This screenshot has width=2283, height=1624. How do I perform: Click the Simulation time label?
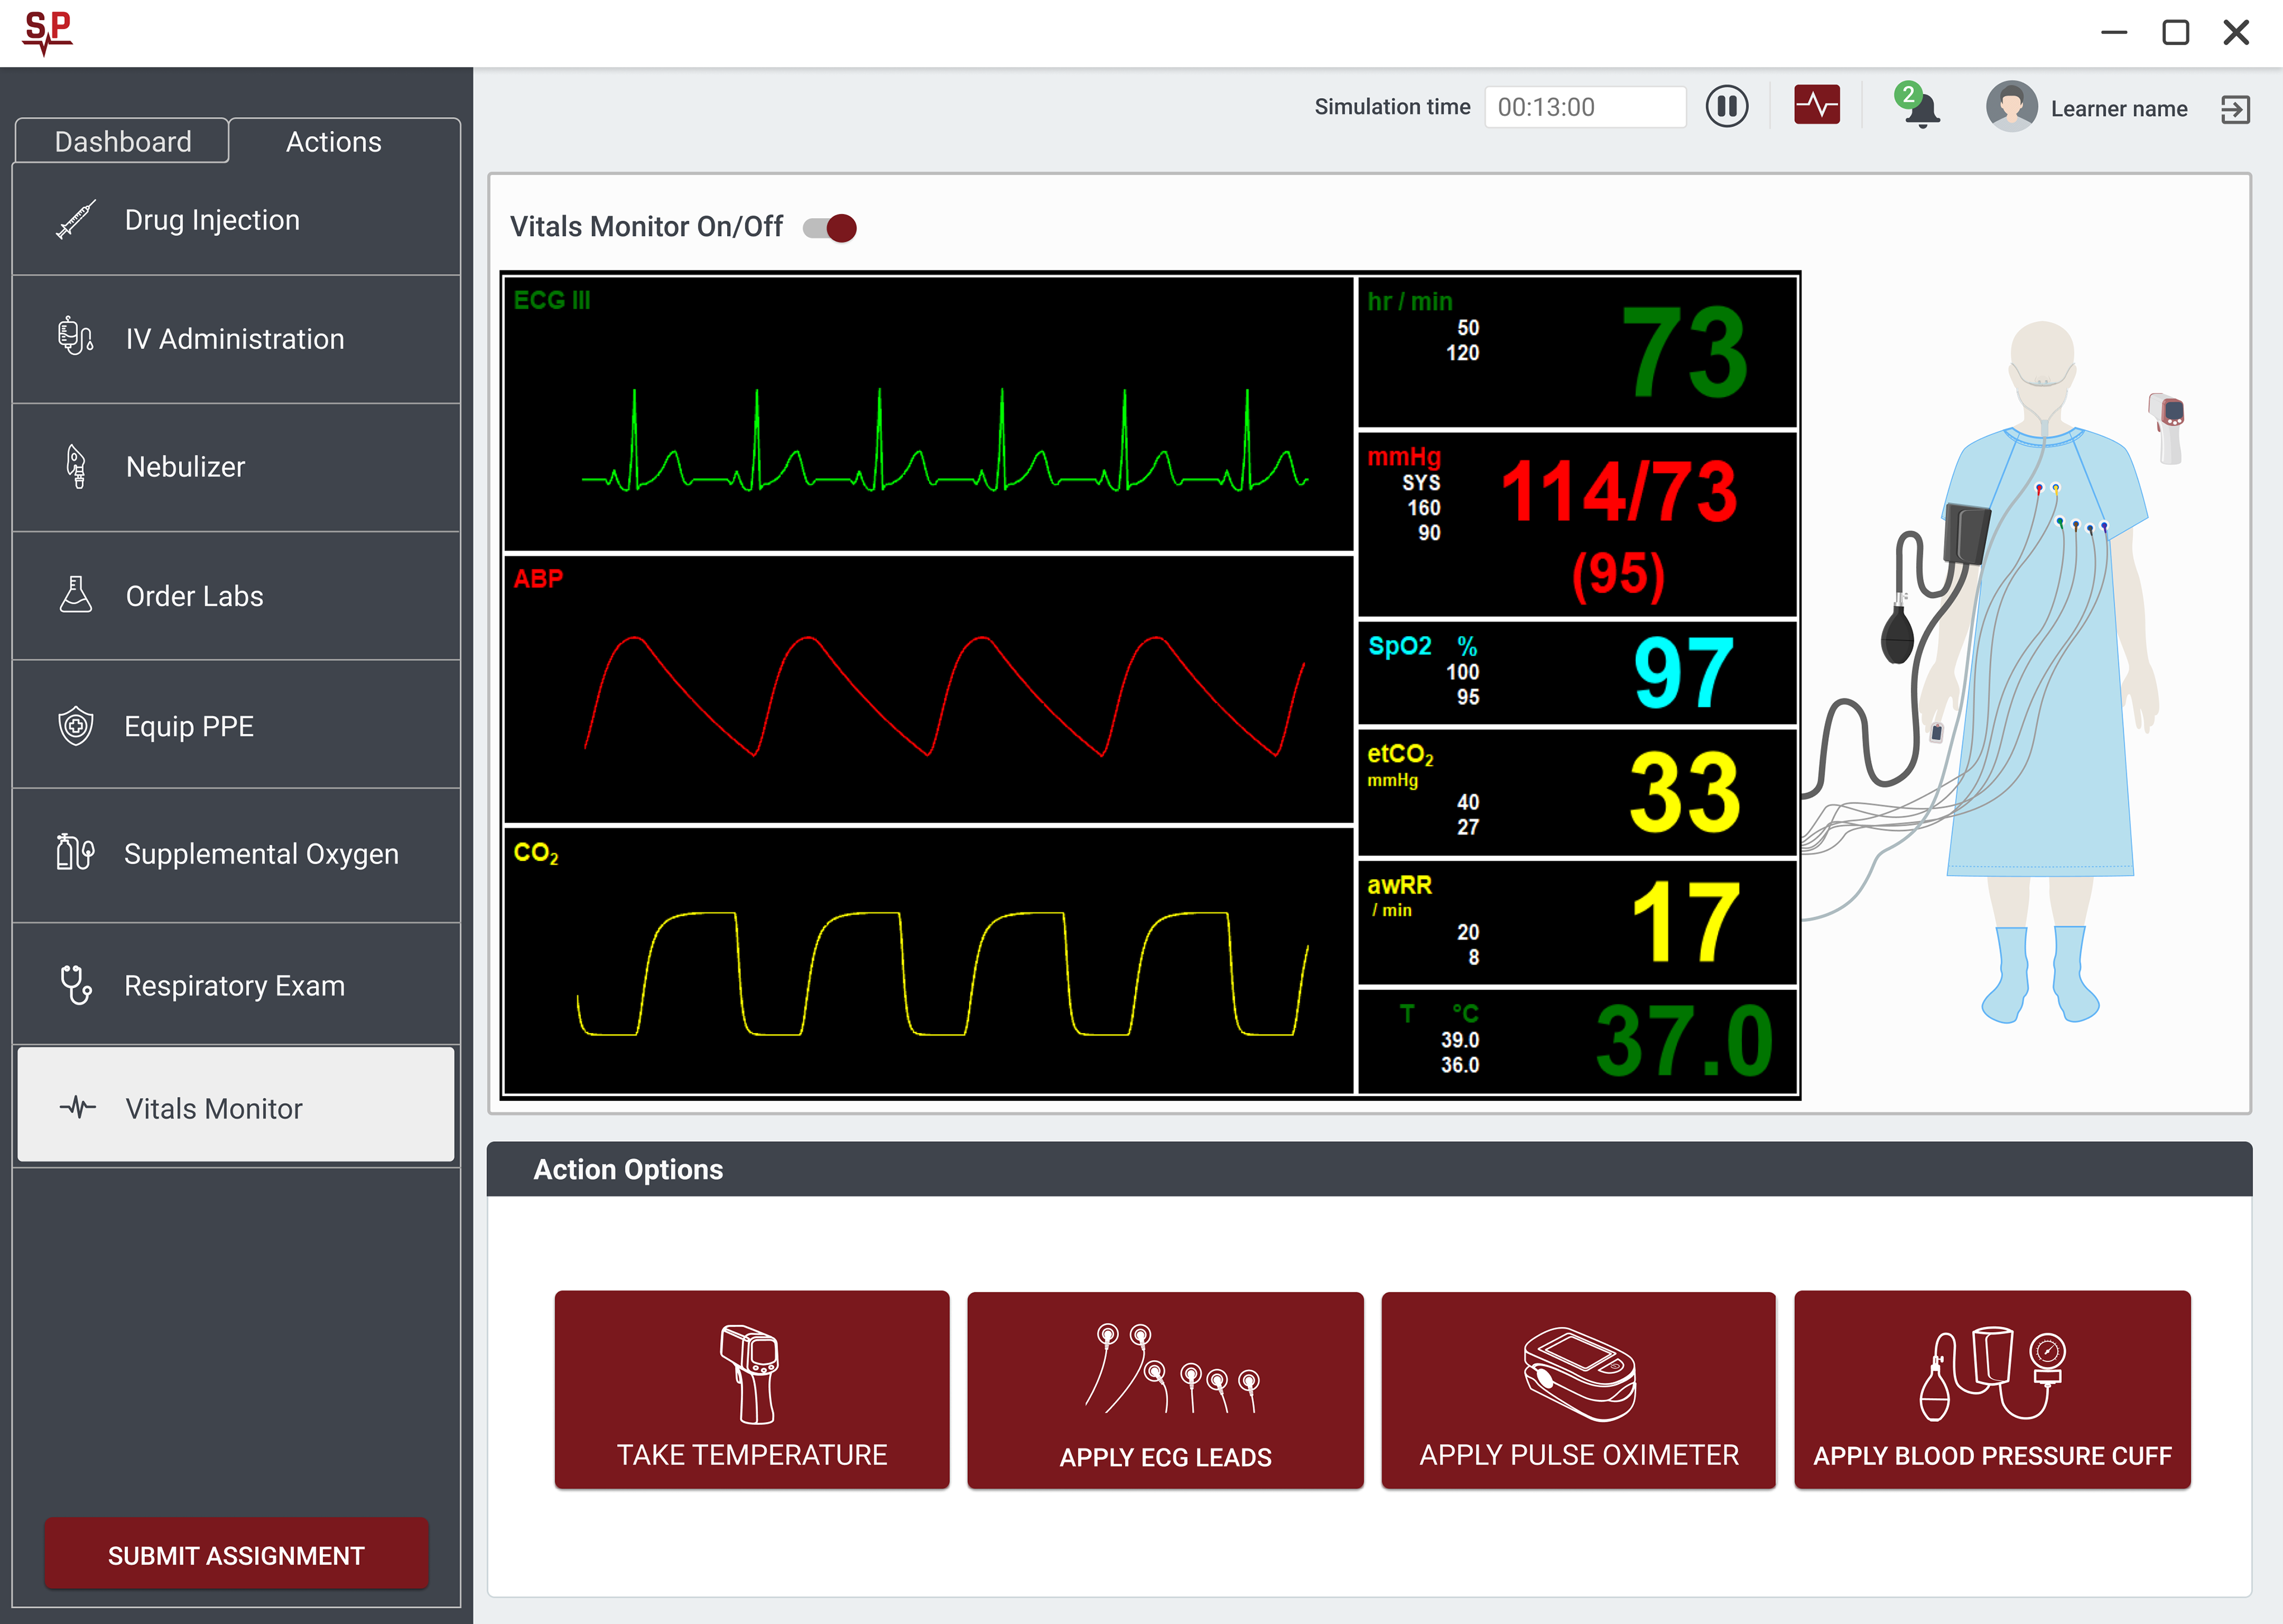(1392, 107)
